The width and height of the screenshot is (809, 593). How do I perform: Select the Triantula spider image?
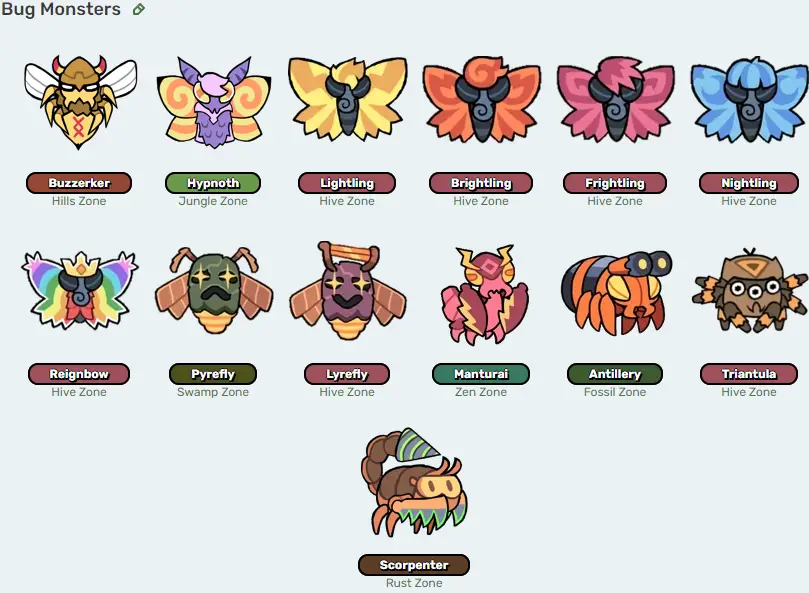pyautogui.click(x=749, y=290)
